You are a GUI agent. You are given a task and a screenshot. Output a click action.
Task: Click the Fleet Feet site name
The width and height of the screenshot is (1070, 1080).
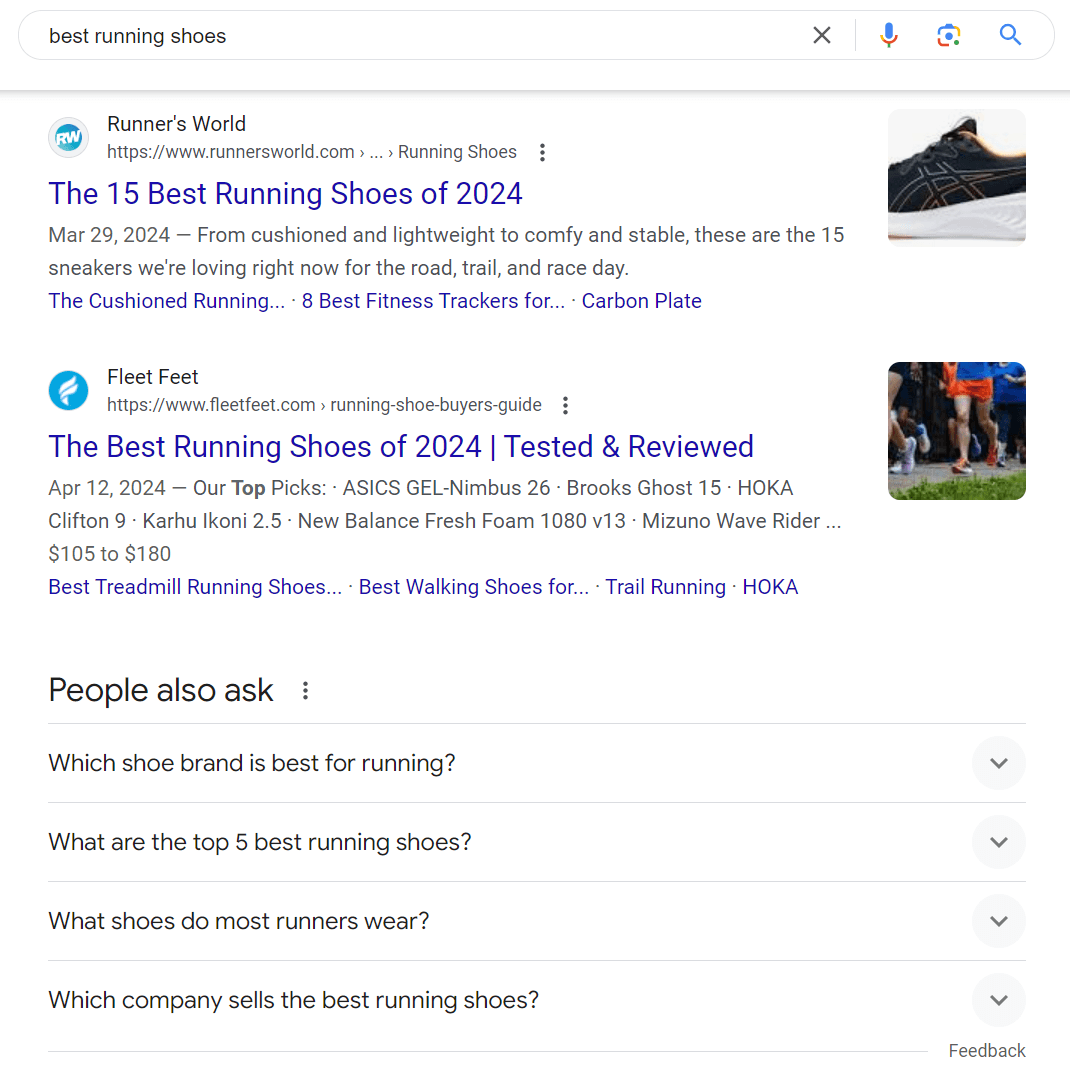[152, 377]
